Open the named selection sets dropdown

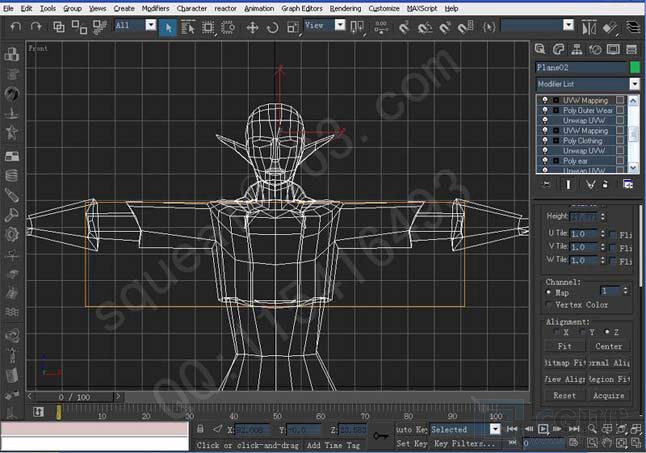[569, 26]
